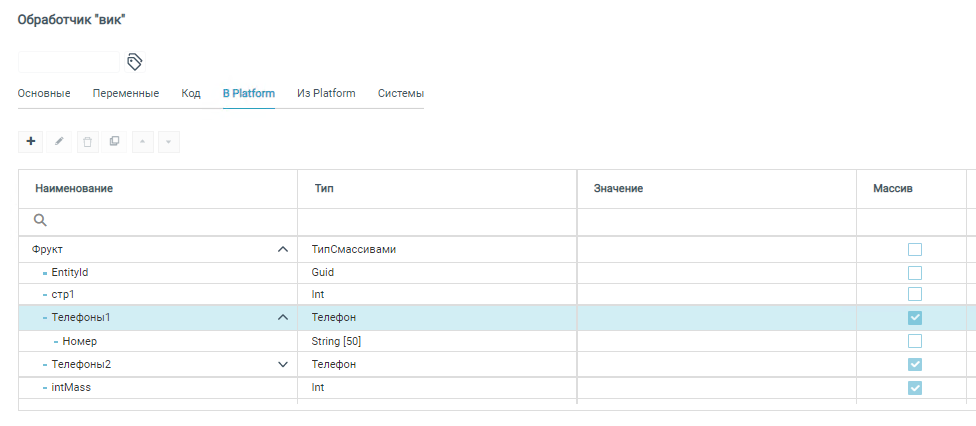The width and height of the screenshot is (976, 426).
Task: Toggle Массив checkbox for Фрукт row
Action: click(914, 249)
